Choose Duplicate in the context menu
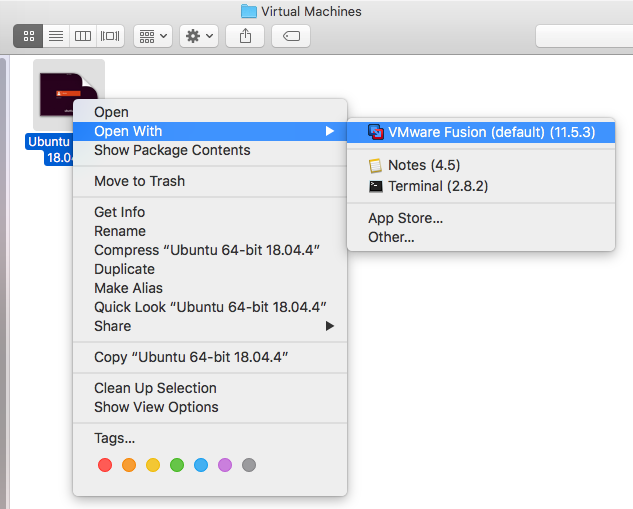The height and width of the screenshot is (509, 633). click(x=210, y=269)
